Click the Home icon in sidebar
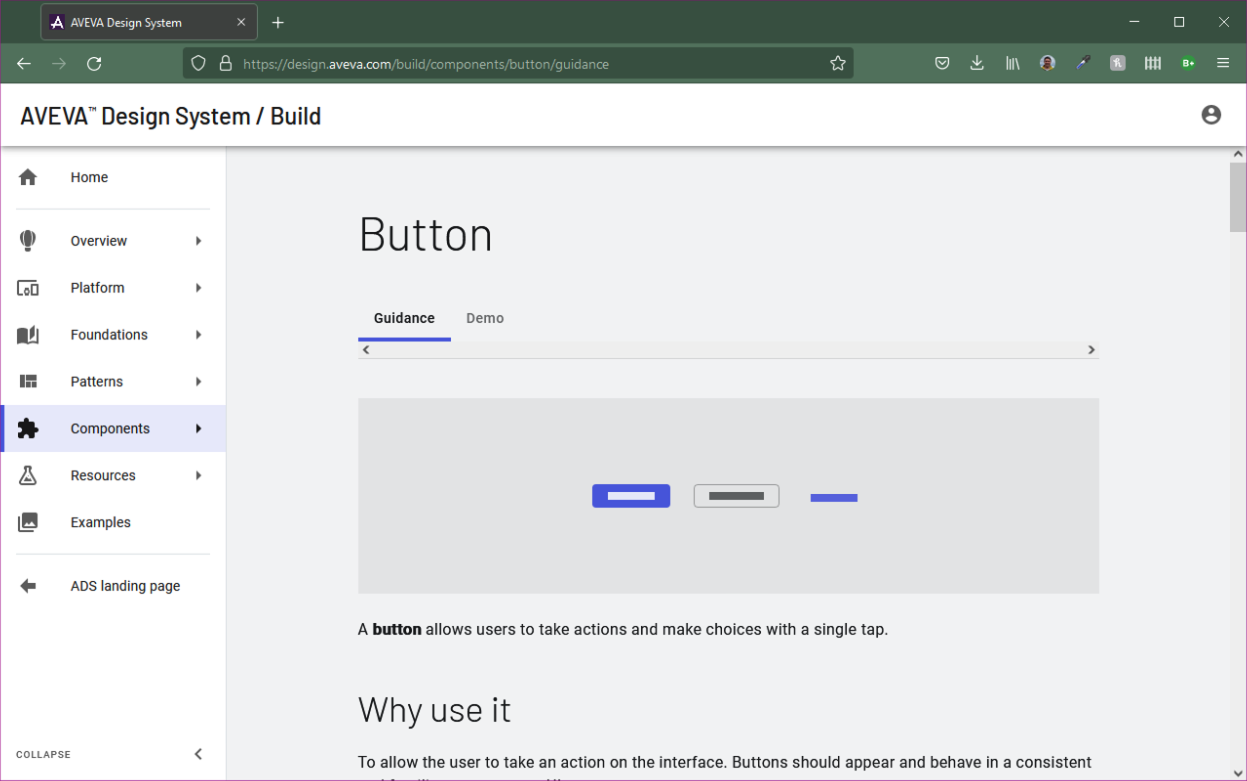The height and width of the screenshot is (781, 1247). [x=28, y=177]
